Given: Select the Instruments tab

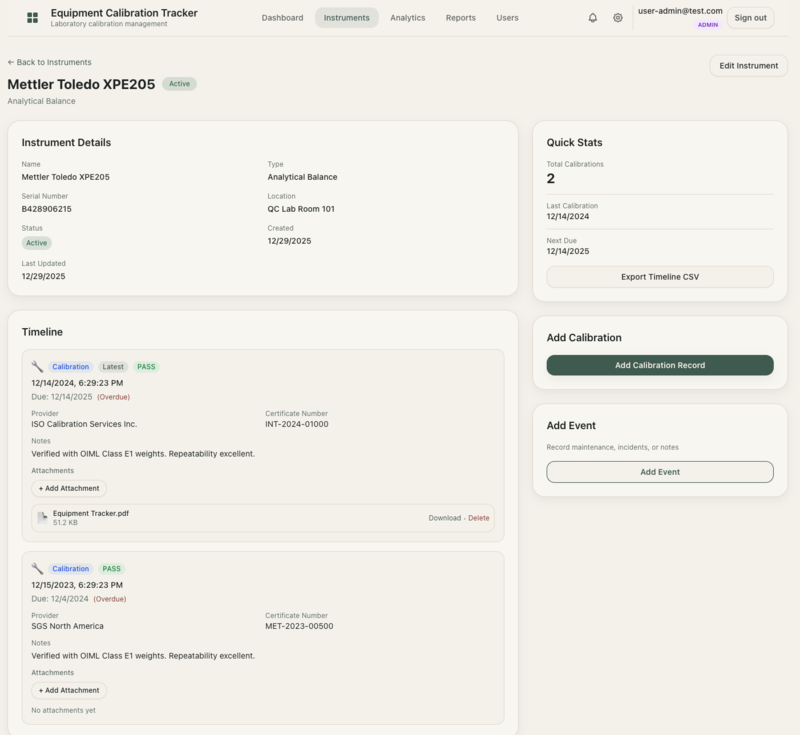Looking at the screenshot, I should point(346,18).
